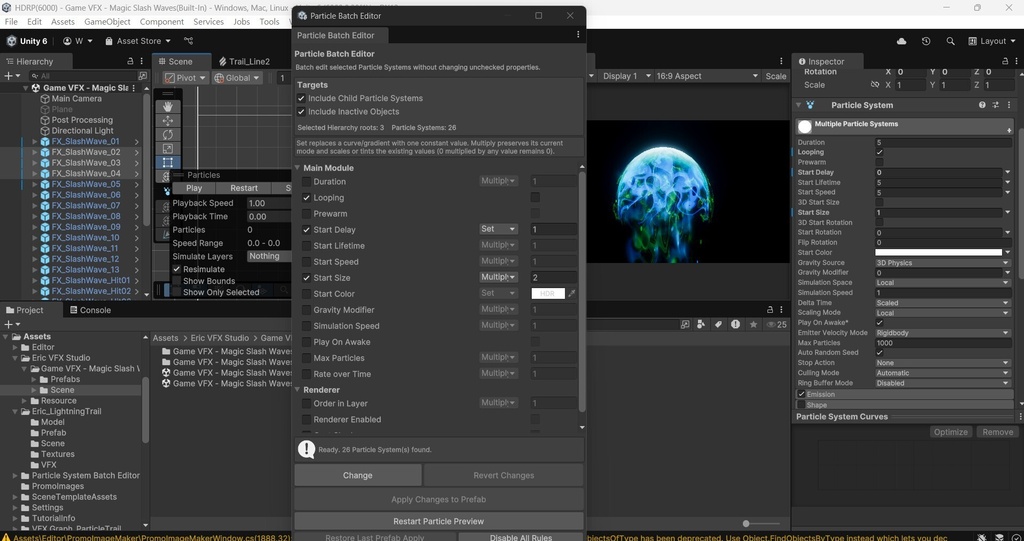Open Particle System presets icon

coord(995,105)
